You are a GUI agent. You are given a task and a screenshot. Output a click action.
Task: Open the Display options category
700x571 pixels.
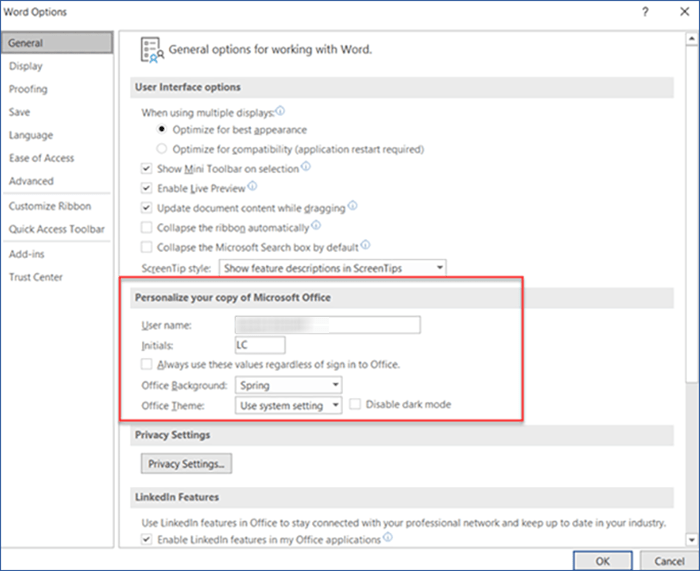[x=26, y=66]
